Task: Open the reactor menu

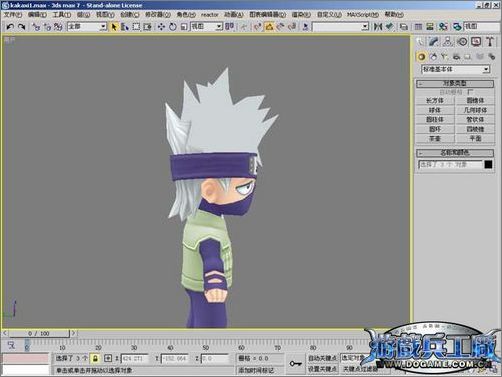Action: pyautogui.click(x=209, y=15)
